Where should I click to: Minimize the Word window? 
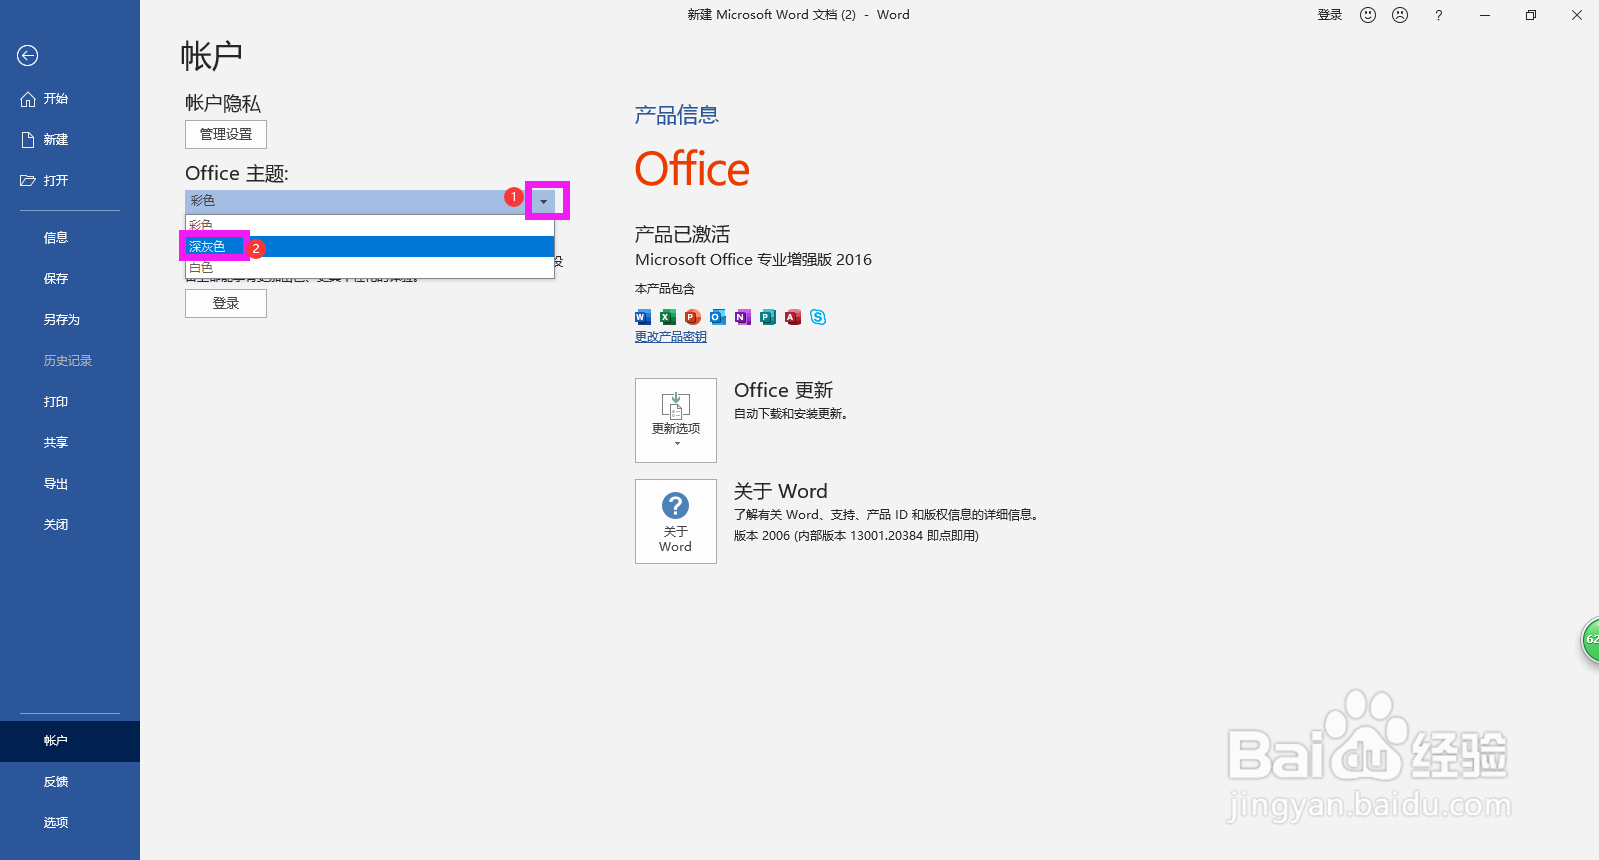click(x=1485, y=15)
